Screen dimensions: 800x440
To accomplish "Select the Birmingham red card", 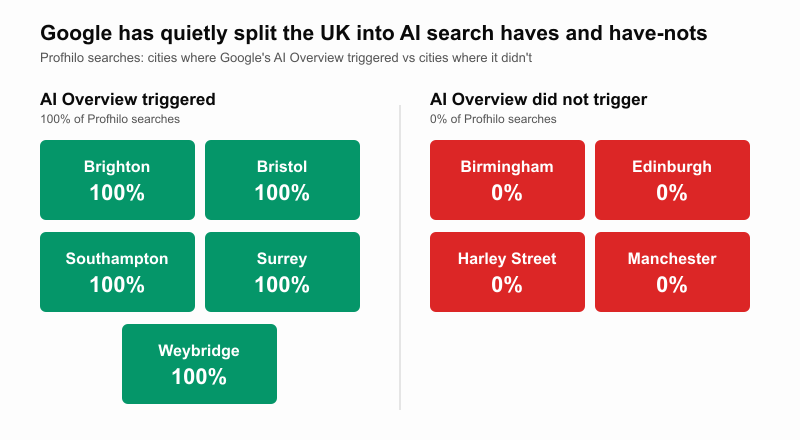I will pos(507,180).
